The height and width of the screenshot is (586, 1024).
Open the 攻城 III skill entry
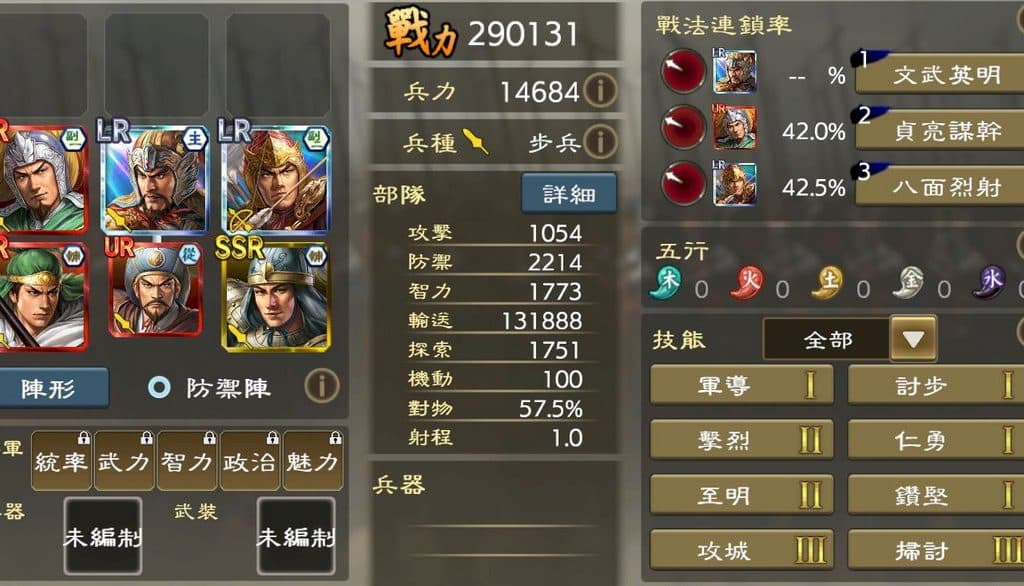[742, 550]
